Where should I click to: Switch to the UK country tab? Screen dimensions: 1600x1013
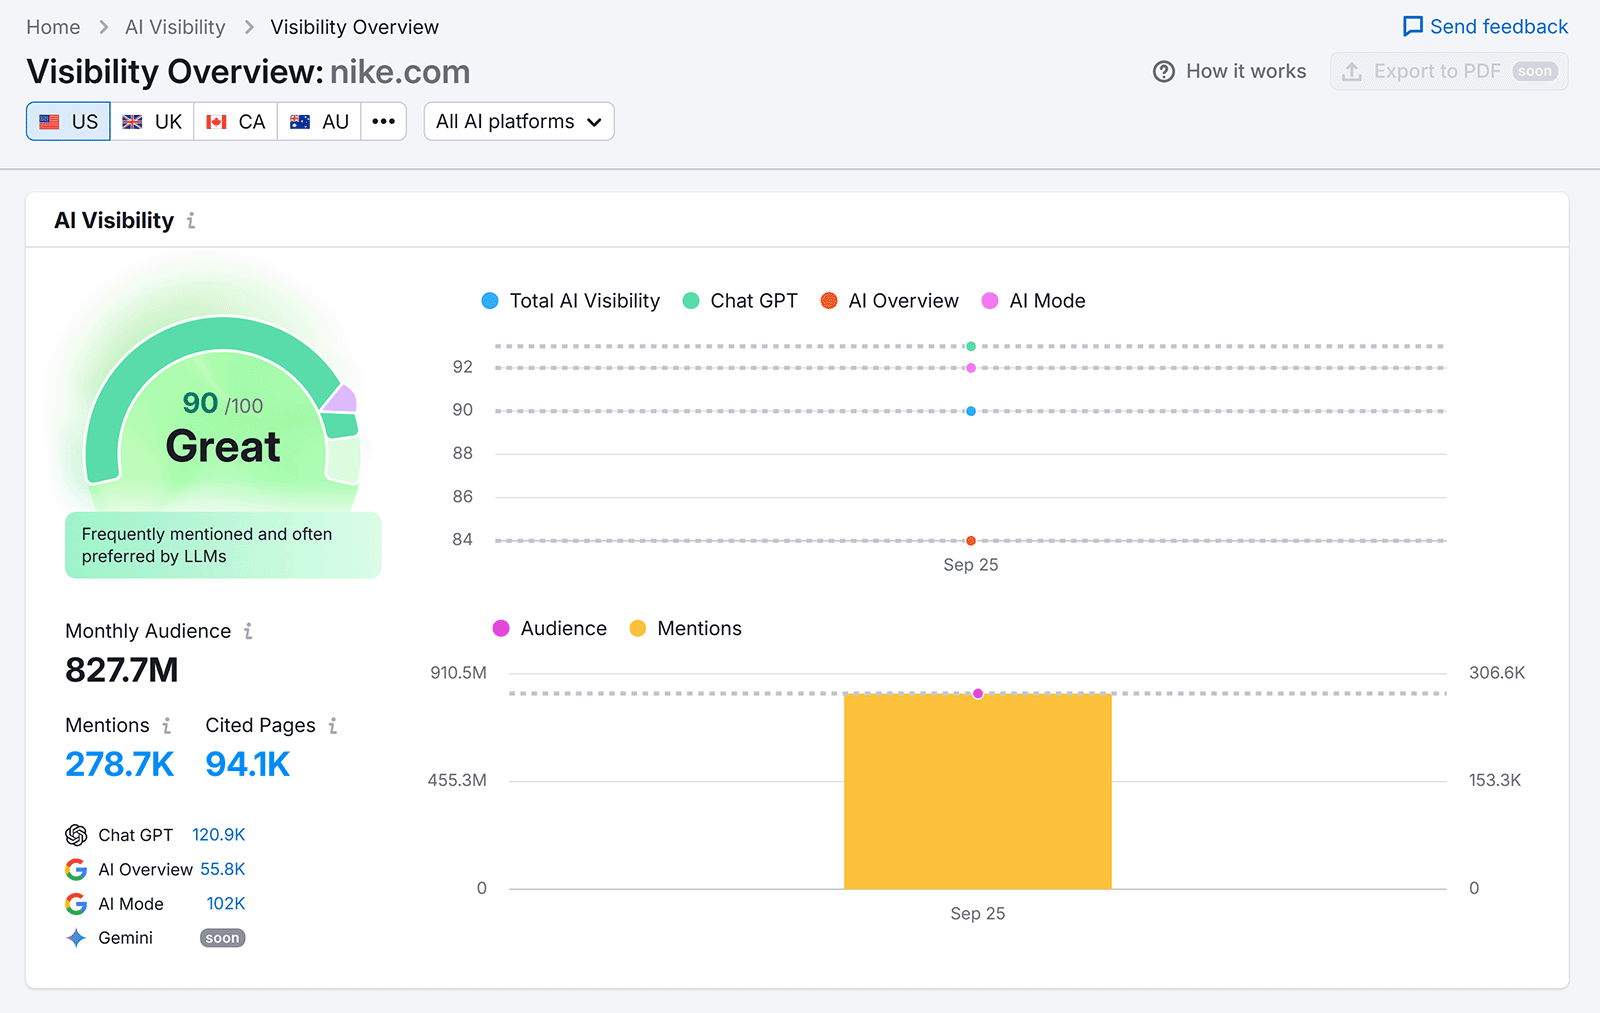pyautogui.click(x=152, y=121)
